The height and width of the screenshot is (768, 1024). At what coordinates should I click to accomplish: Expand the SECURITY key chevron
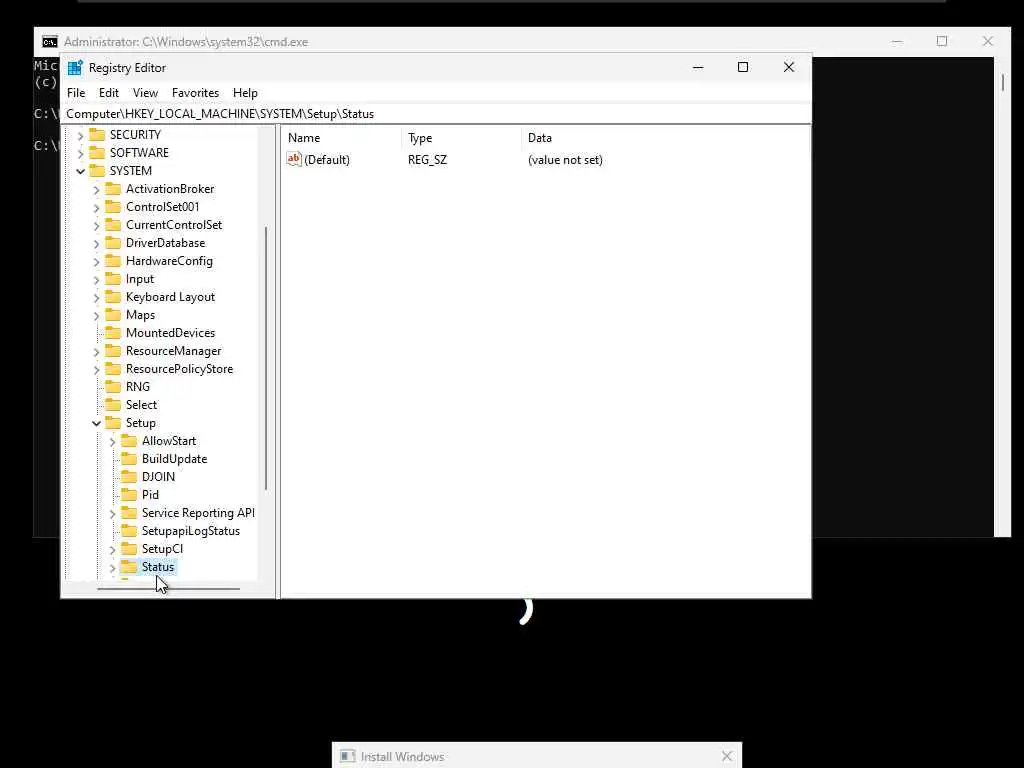[x=80, y=135]
